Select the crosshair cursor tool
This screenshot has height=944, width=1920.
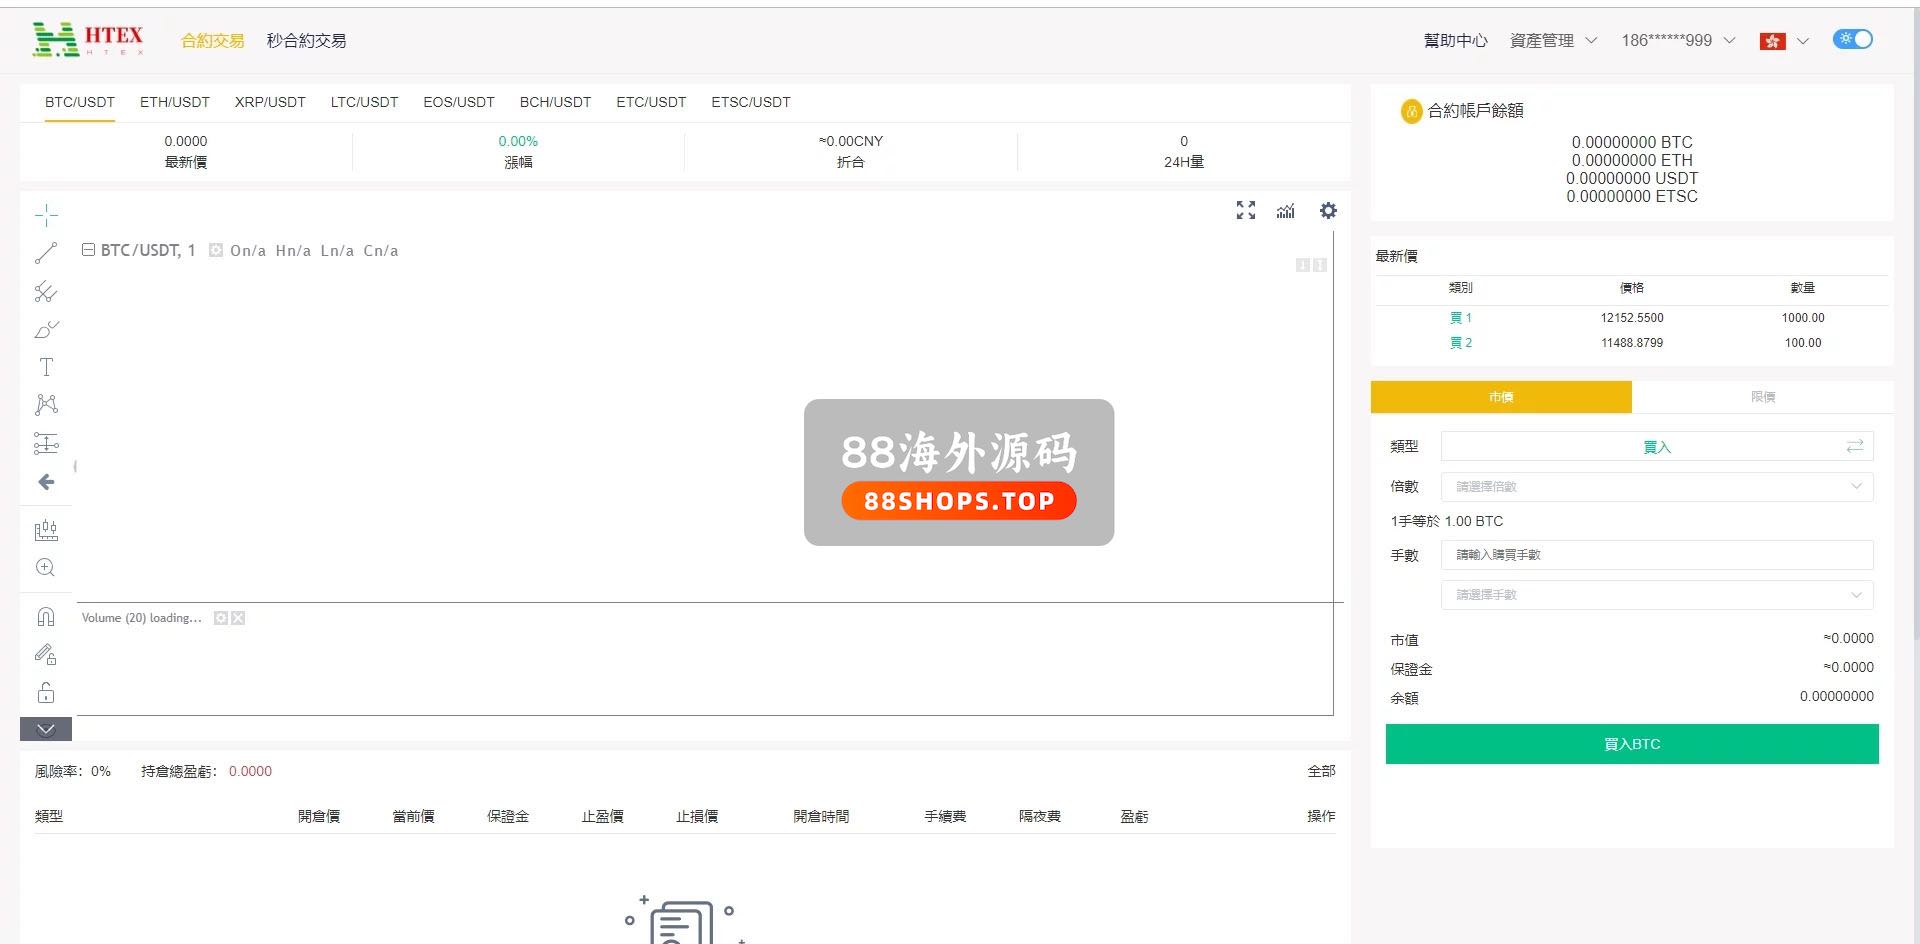pos(46,215)
